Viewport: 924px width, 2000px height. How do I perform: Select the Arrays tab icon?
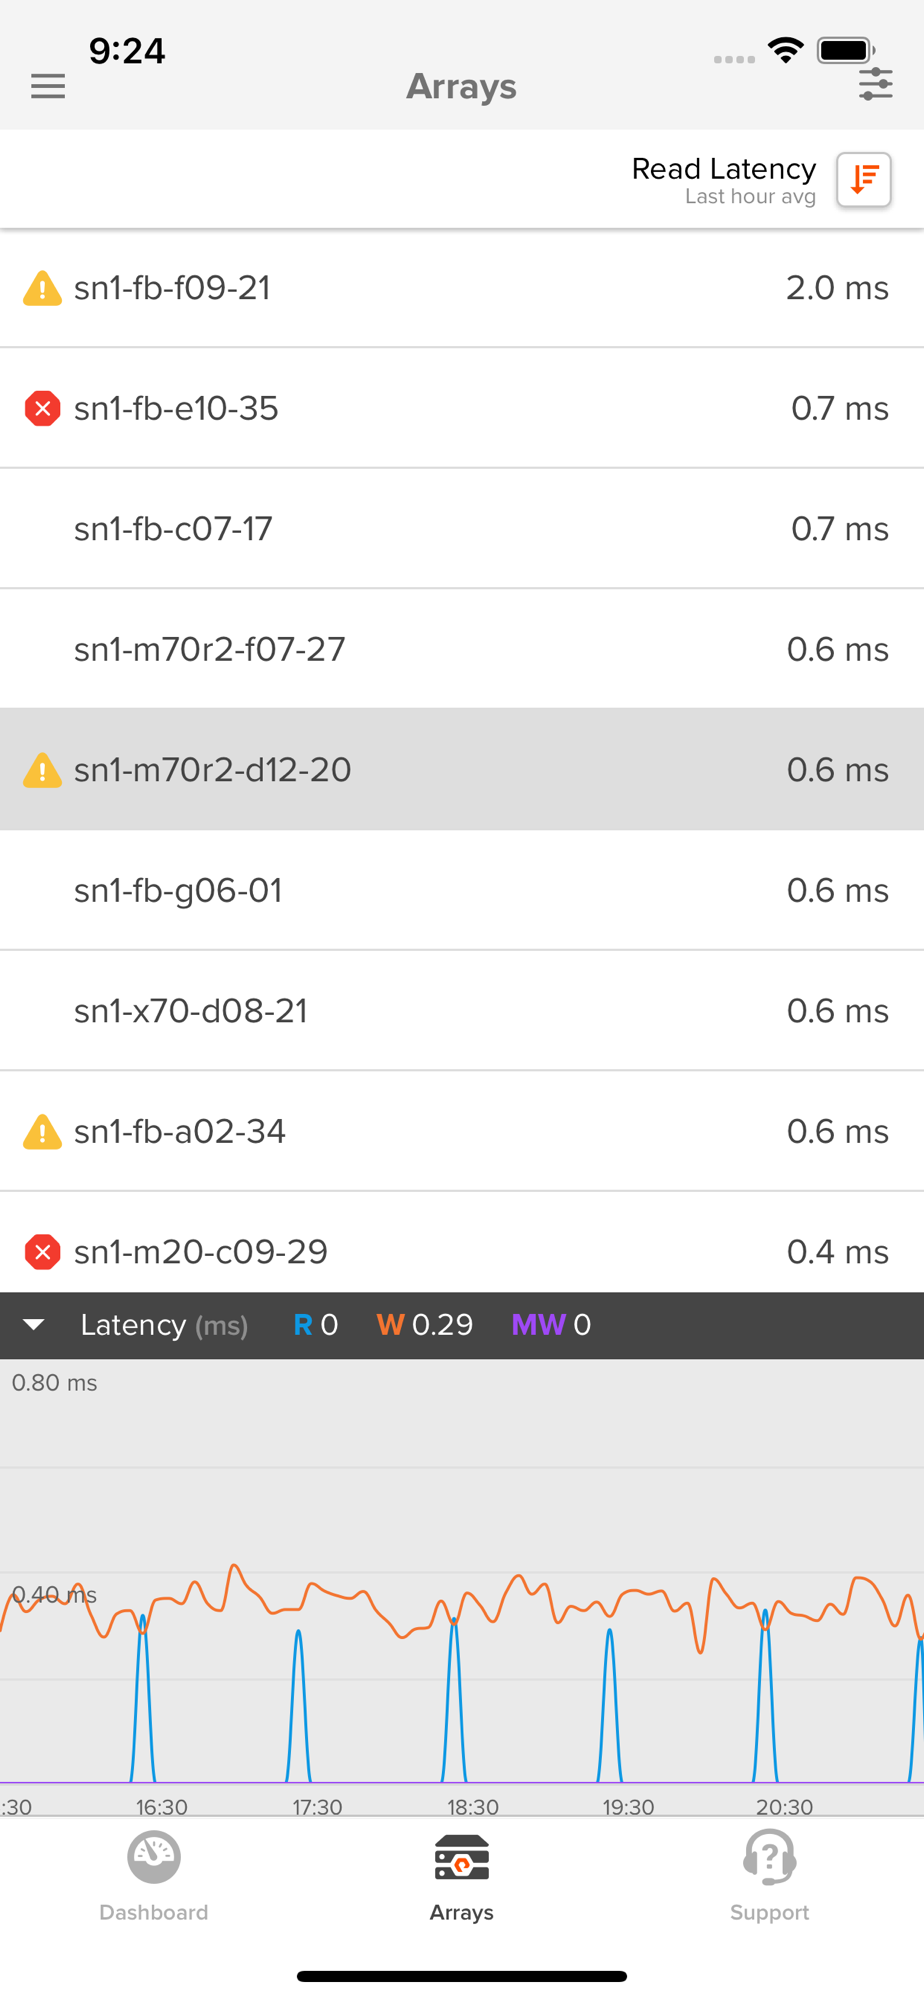pyautogui.click(x=462, y=1858)
